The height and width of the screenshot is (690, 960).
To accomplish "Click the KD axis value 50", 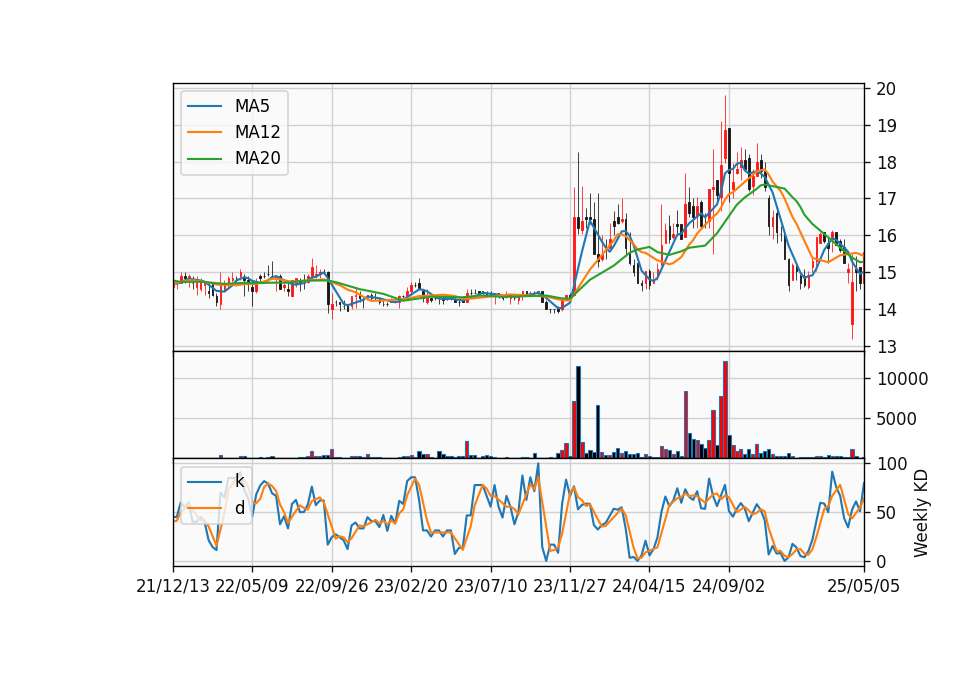I will [x=886, y=512].
